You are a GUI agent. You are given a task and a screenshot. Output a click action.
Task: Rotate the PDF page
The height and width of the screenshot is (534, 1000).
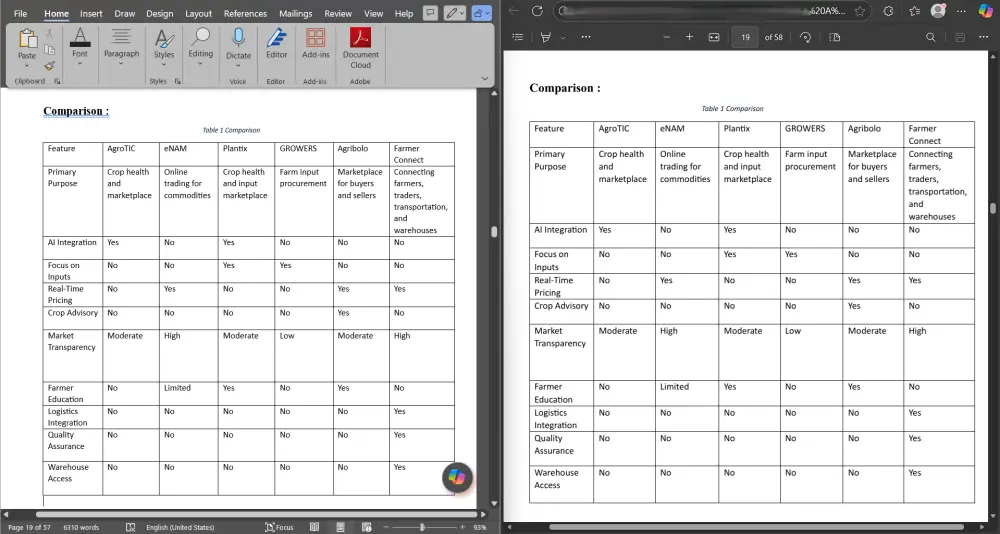[x=805, y=37]
